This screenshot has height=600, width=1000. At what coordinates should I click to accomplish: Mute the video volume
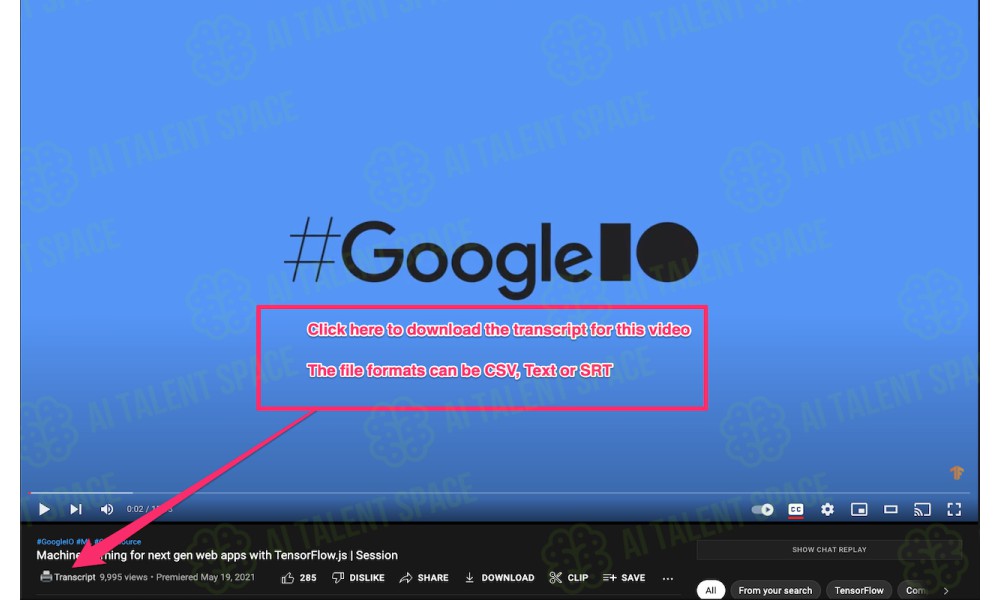[107, 509]
